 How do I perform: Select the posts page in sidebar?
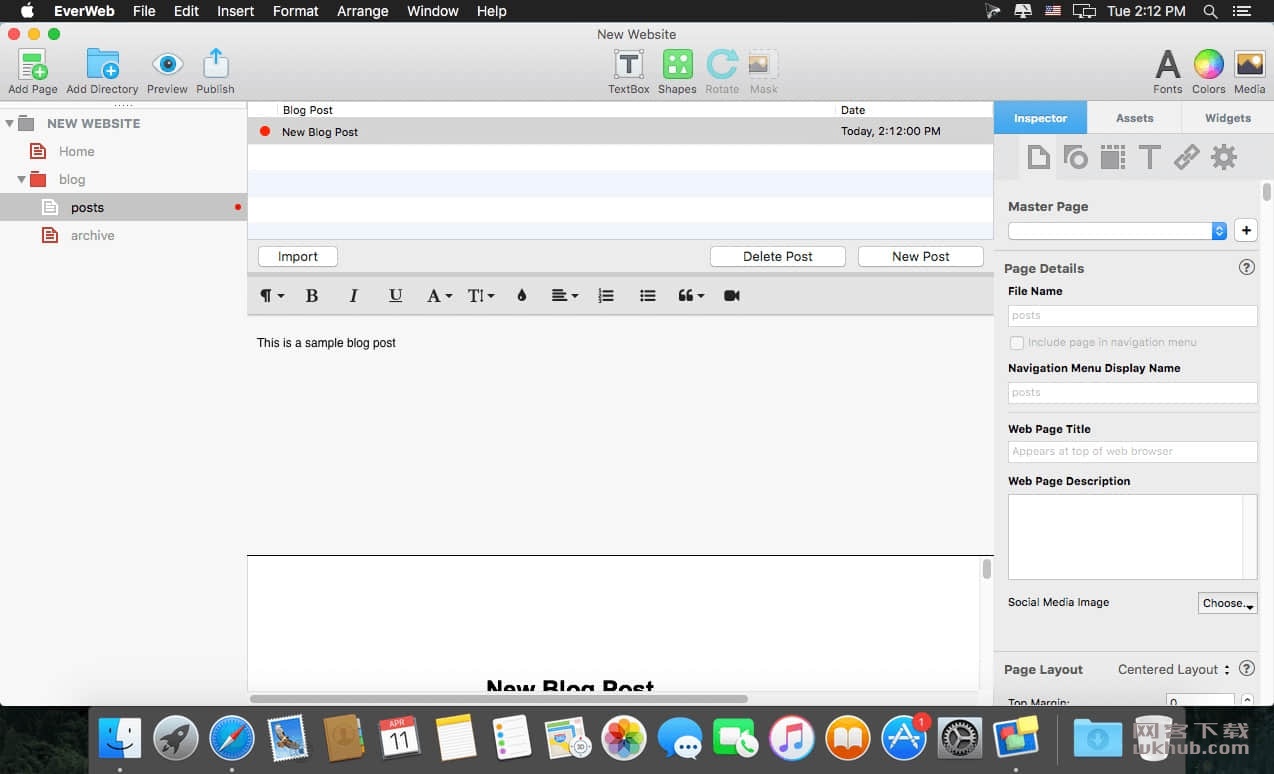point(123,208)
